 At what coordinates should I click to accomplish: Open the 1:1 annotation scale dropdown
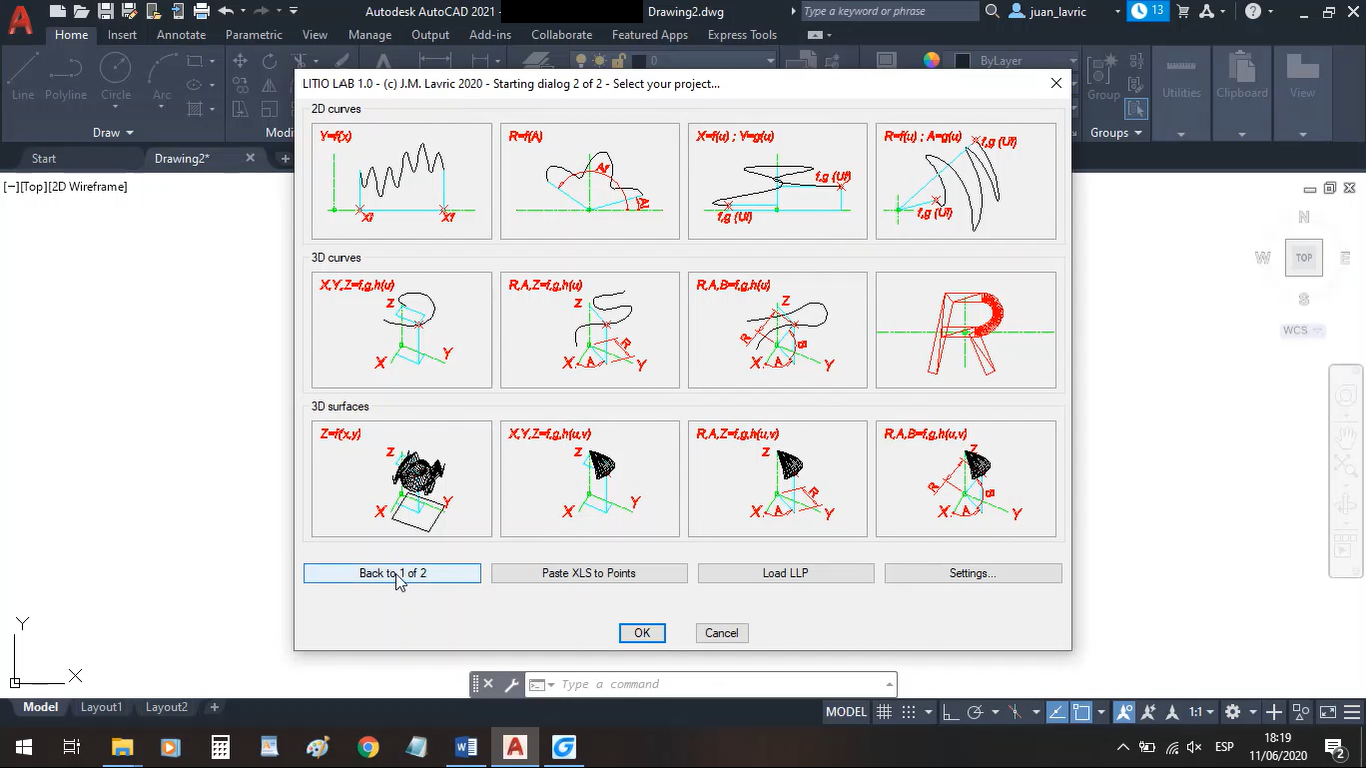1202,712
